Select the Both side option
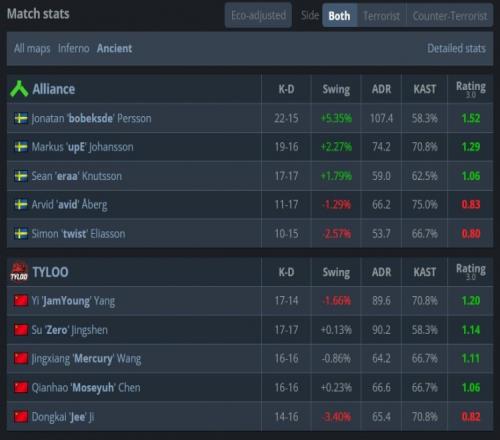Viewport: 500px width, 440px height. click(x=339, y=15)
